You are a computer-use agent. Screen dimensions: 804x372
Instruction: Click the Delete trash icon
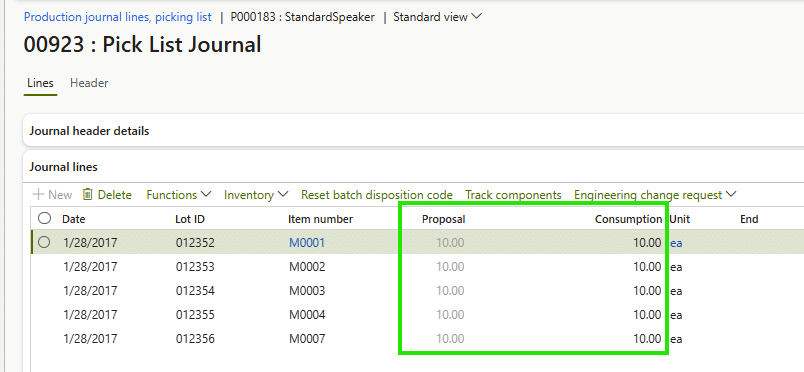[88, 195]
